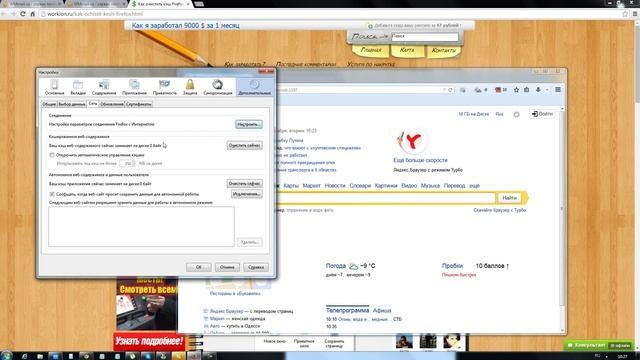Viewport: 640px width, 360px height.
Task: Open the Как я заработал 9000 $ link
Action: tap(186, 25)
